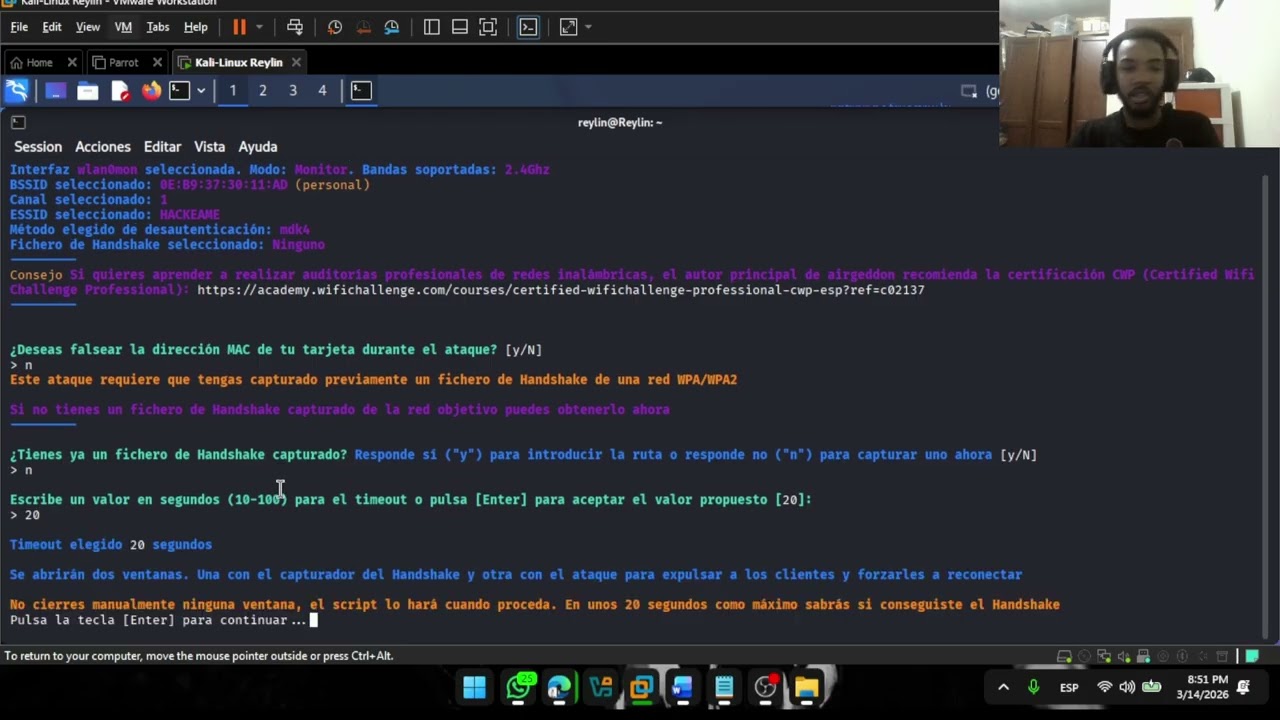Click the stretch guest display icon
Screen dimensions: 1280x720
(x=567, y=27)
